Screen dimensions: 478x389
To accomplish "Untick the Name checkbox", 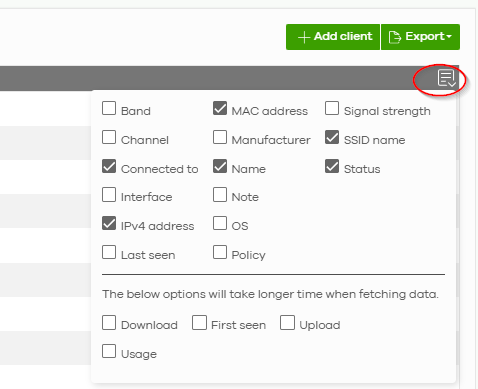I will (x=220, y=166).
